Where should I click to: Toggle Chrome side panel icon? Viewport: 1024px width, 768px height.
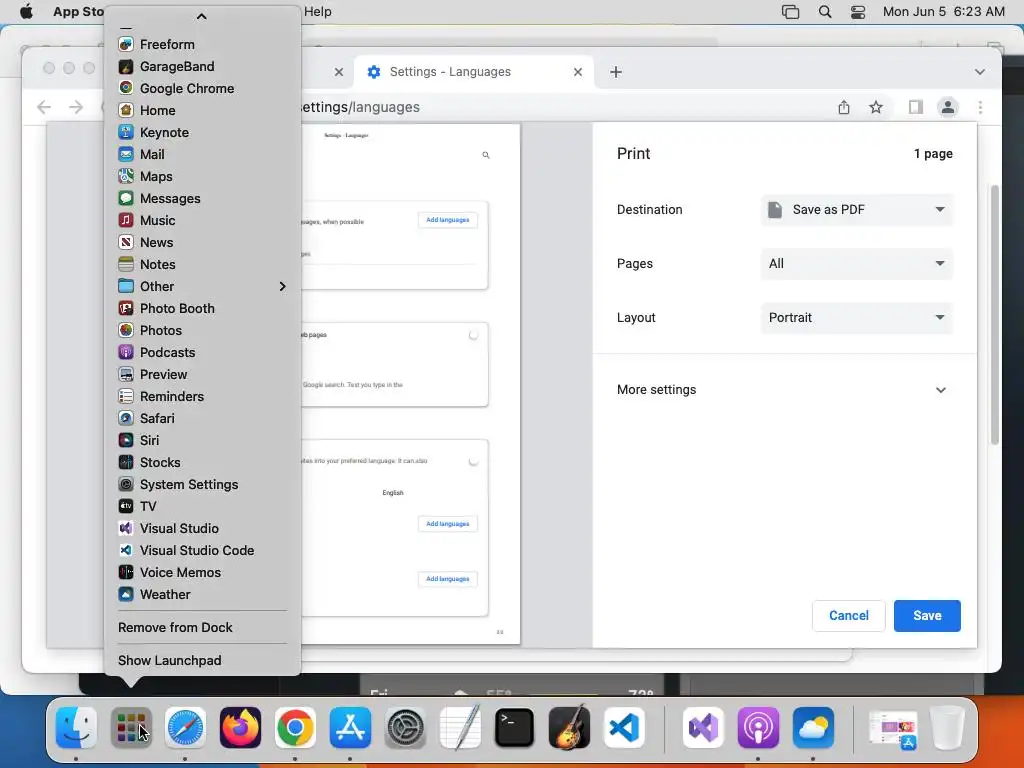(916, 107)
